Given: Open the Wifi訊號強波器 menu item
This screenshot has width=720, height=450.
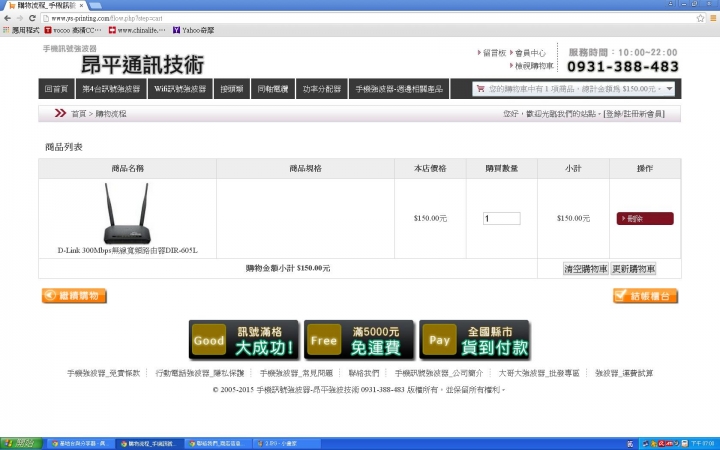Looking at the screenshot, I should click(180, 89).
